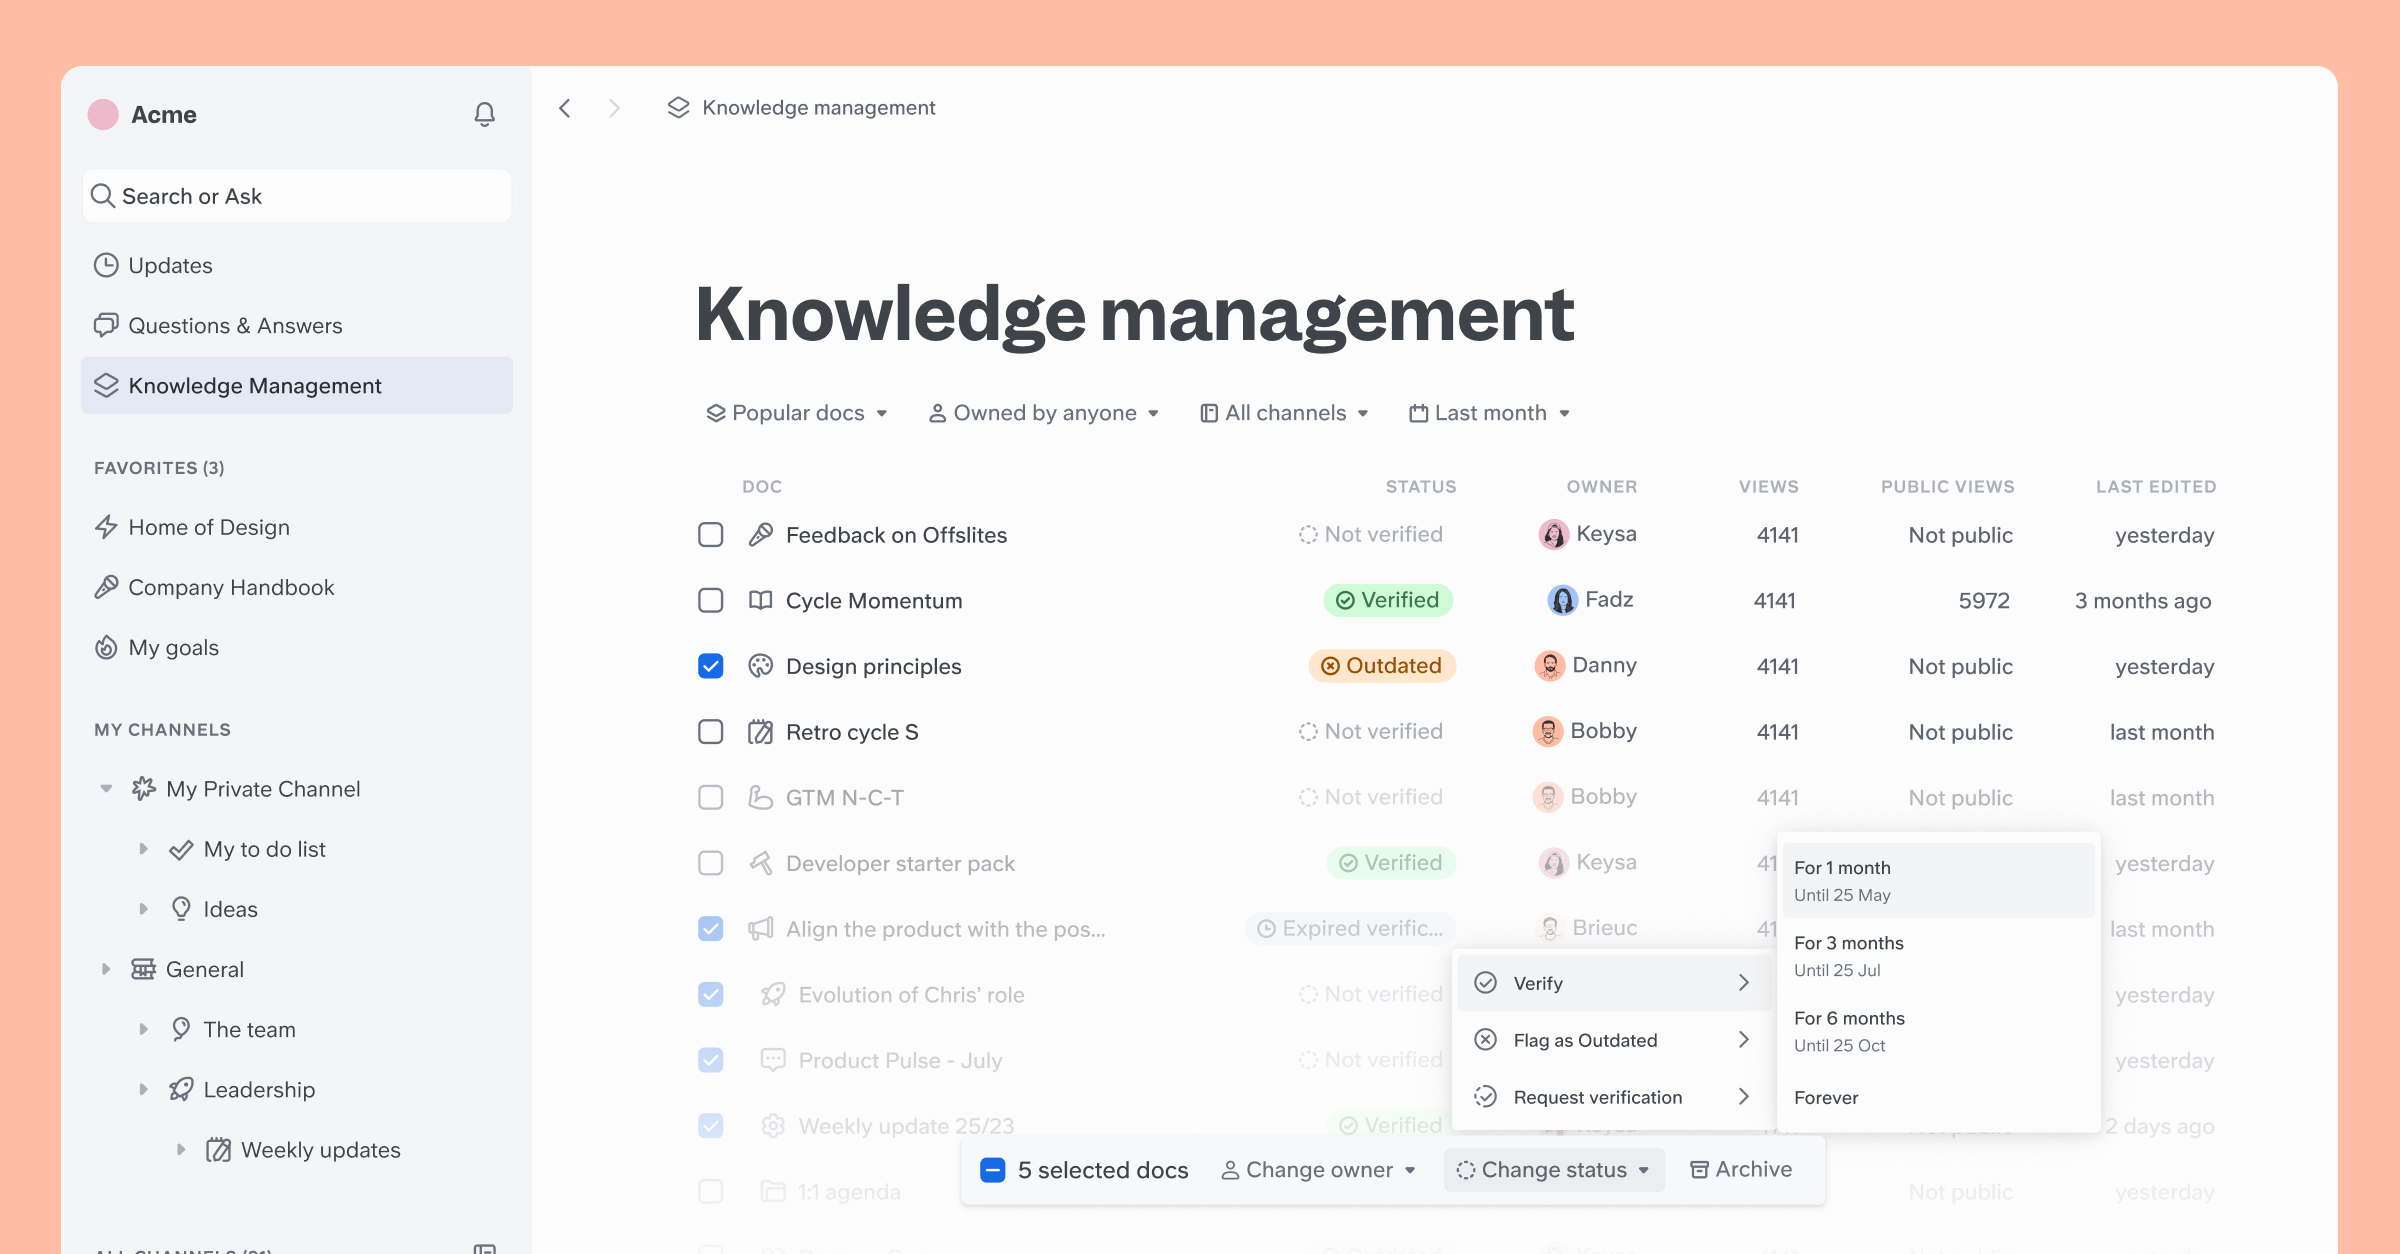Click Danny's avatar in Design principles row

click(1549, 666)
